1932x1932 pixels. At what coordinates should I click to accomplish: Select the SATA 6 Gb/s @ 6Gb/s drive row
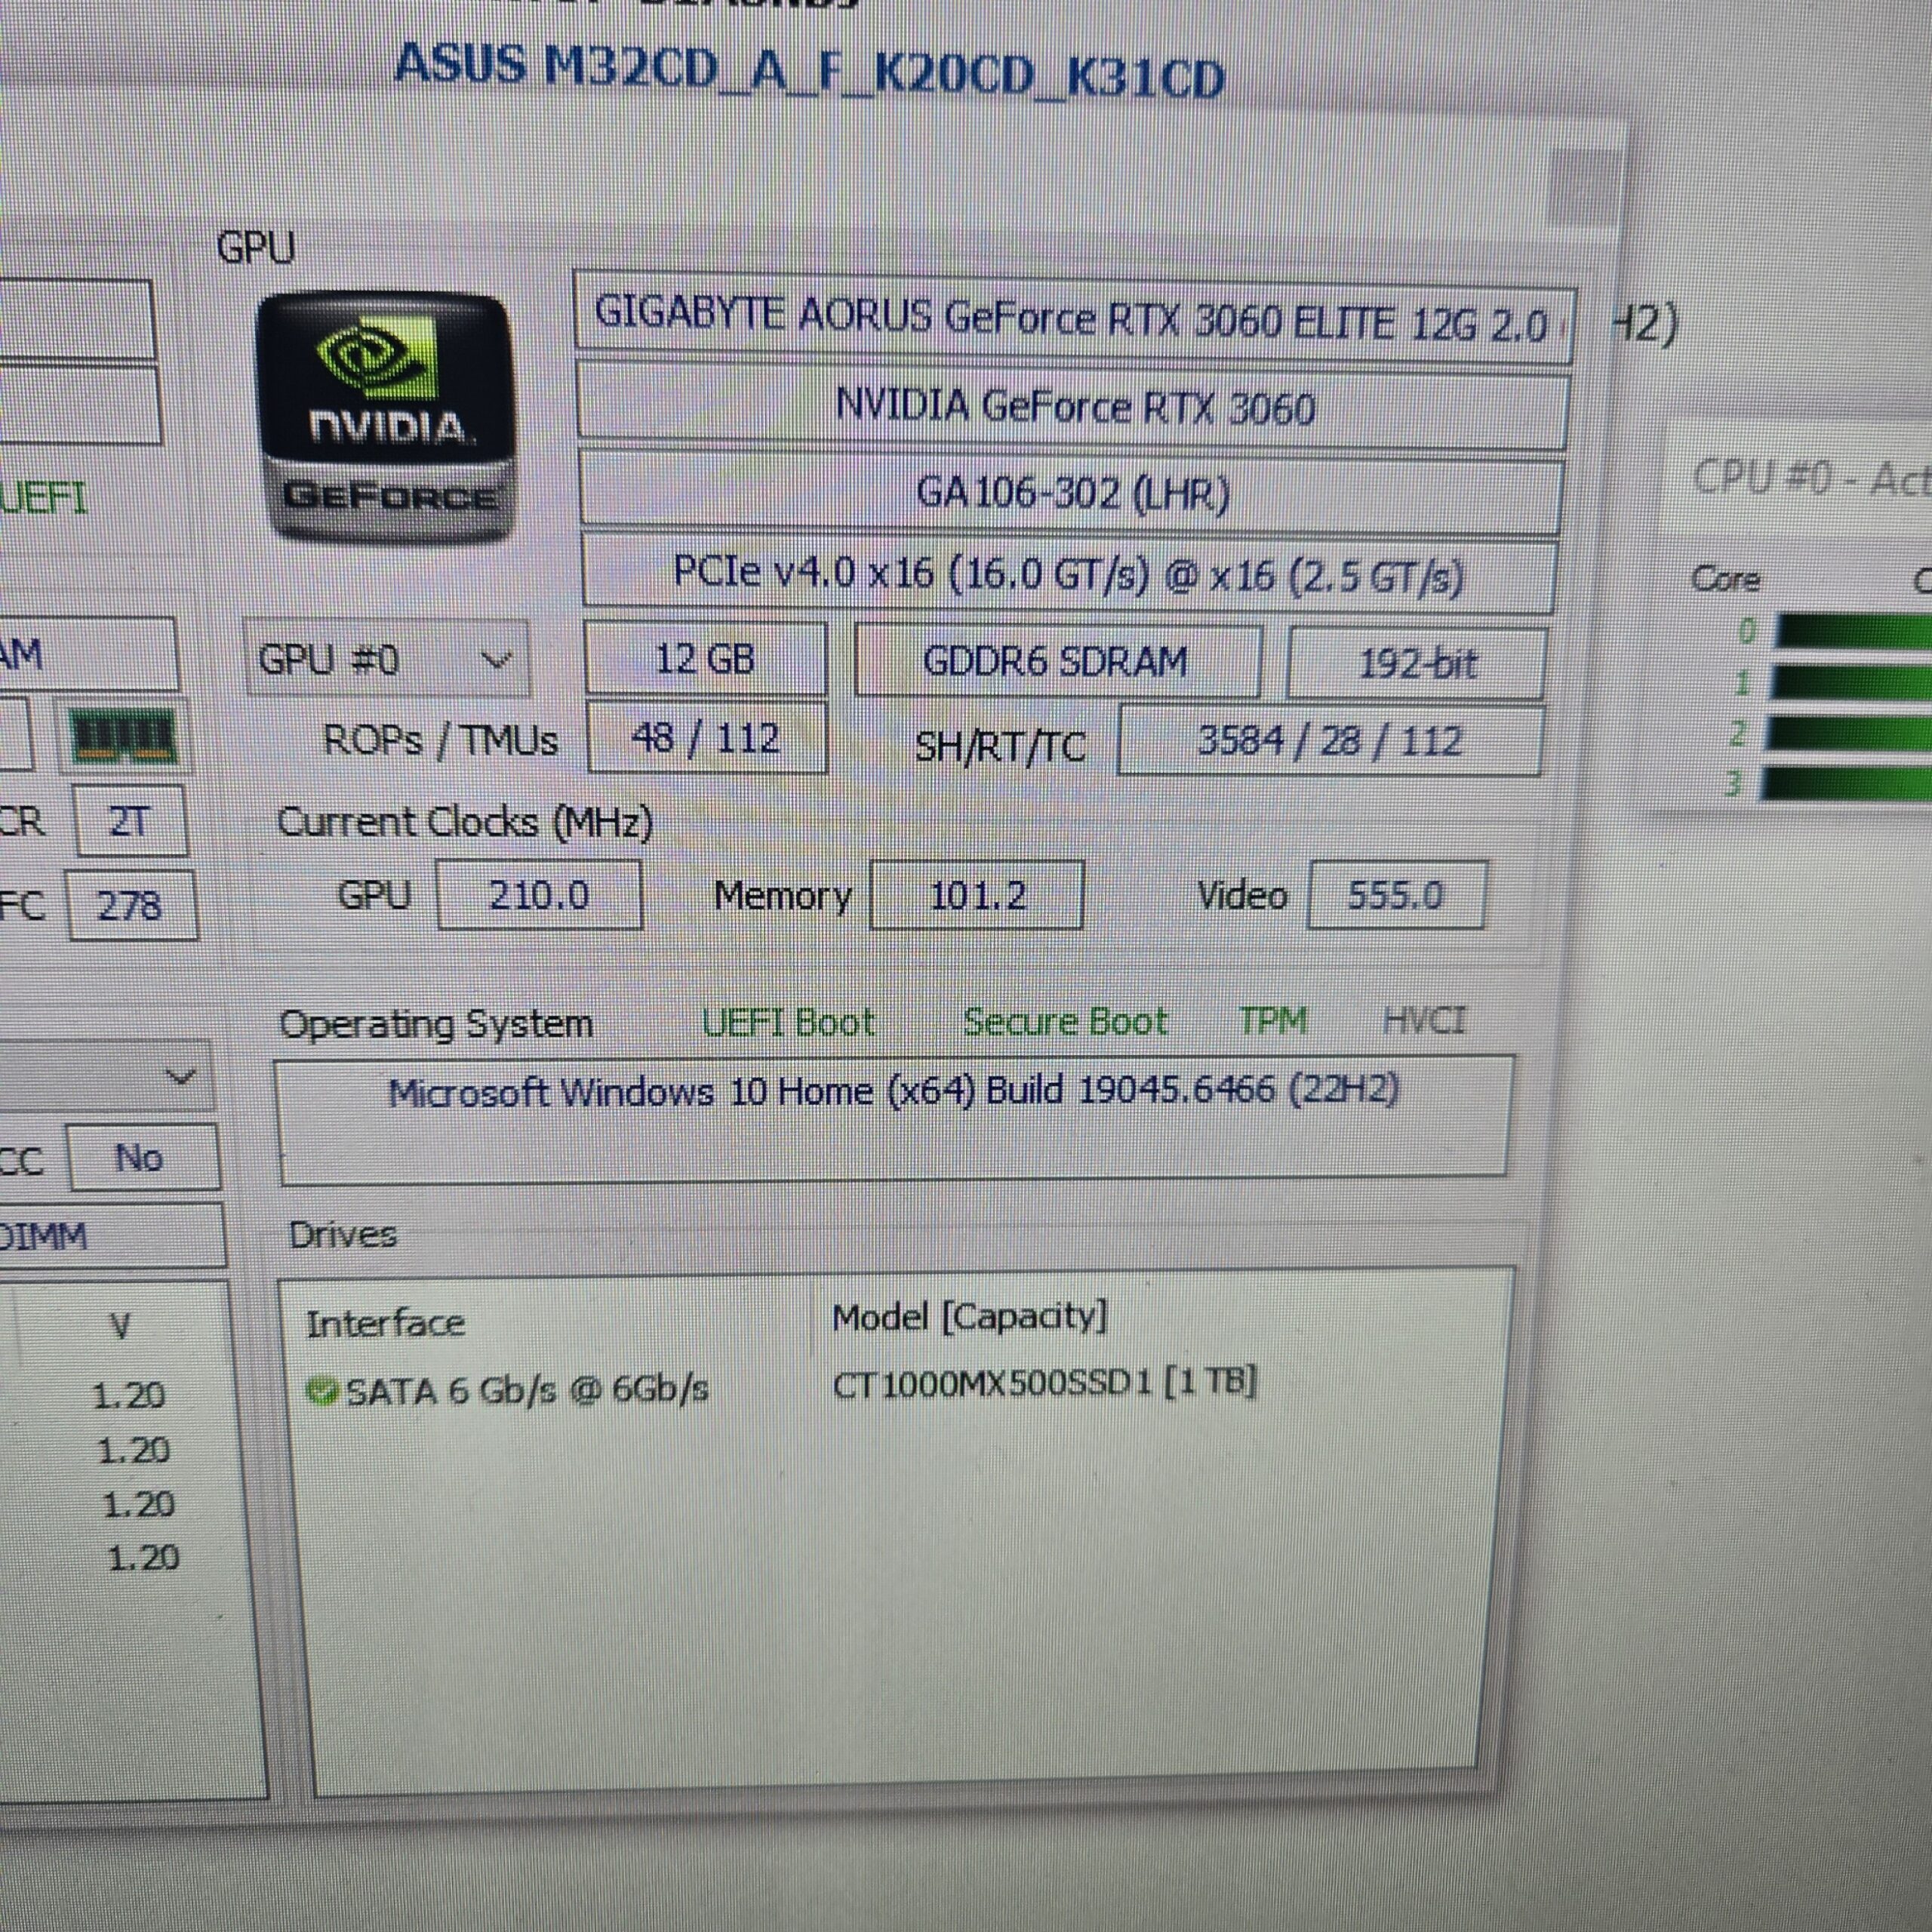point(782,1389)
